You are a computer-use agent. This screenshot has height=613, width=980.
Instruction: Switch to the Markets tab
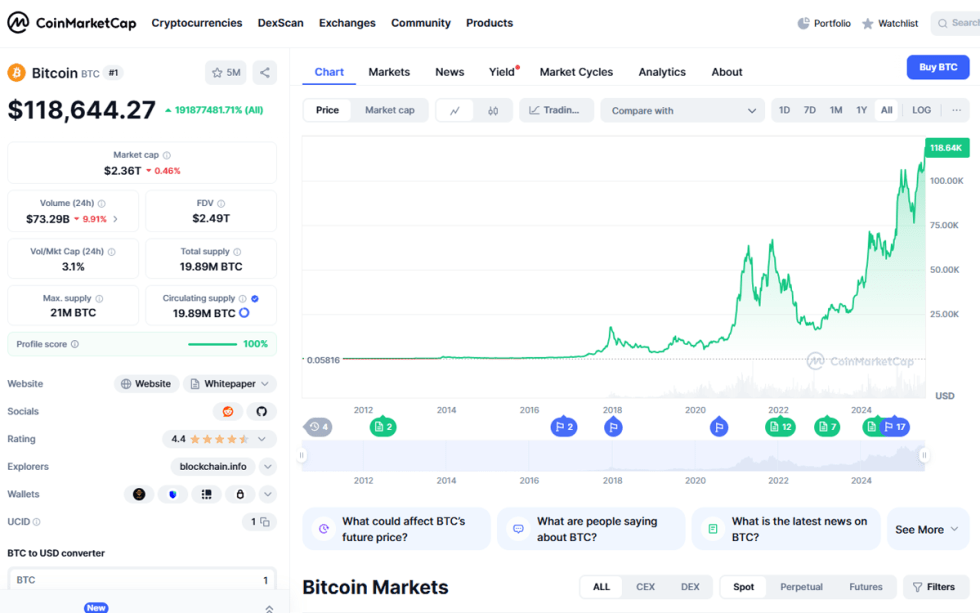(389, 72)
